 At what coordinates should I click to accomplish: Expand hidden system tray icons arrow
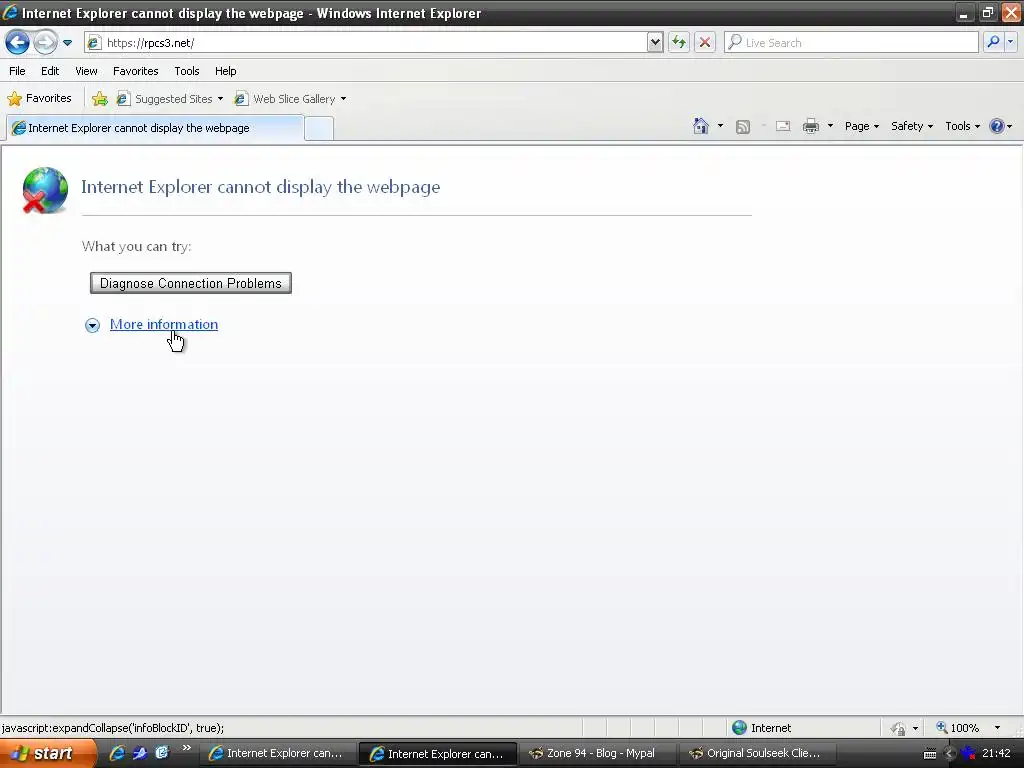coord(950,754)
